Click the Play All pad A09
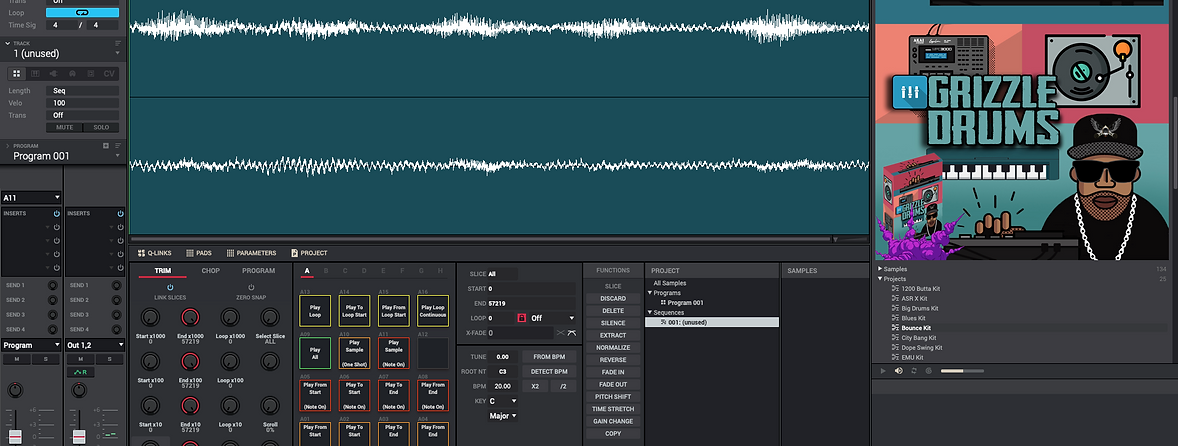Viewport: 1178px width, 446px height. click(x=315, y=353)
